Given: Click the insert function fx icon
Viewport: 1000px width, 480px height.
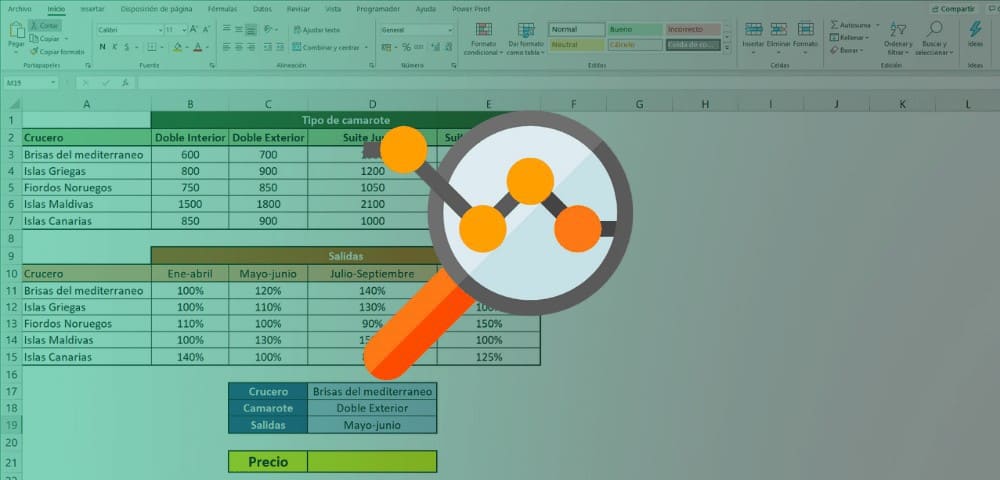Looking at the screenshot, I should click(x=126, y=83).
